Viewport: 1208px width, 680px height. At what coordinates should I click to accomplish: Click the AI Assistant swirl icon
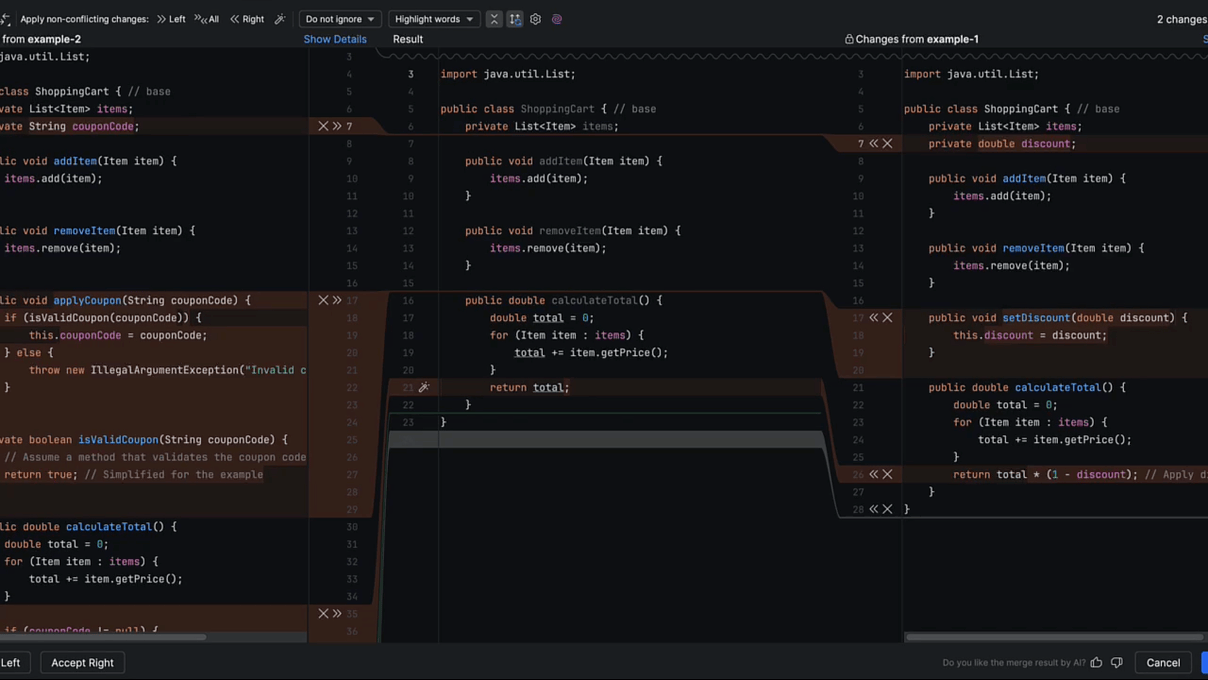tap(557, 19)
